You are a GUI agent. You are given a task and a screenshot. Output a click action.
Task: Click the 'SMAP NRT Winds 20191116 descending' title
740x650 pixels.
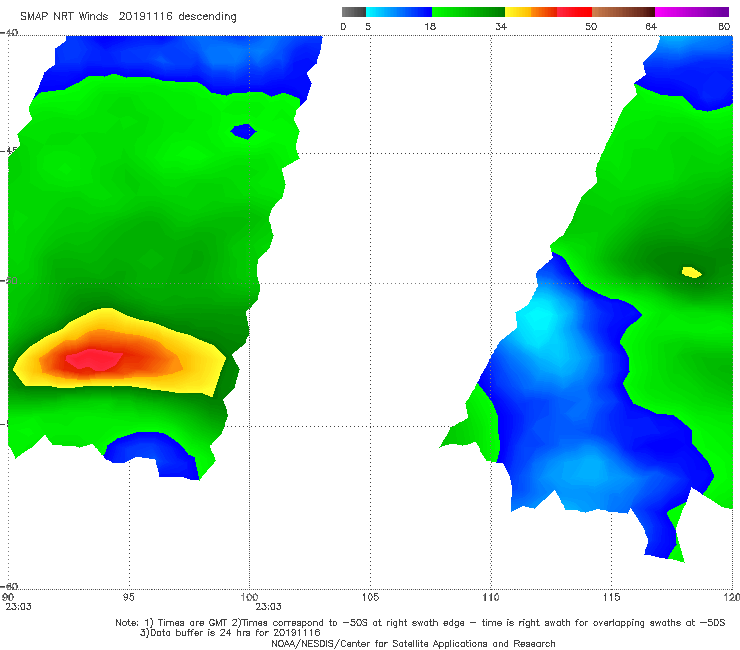coord(128,17)
